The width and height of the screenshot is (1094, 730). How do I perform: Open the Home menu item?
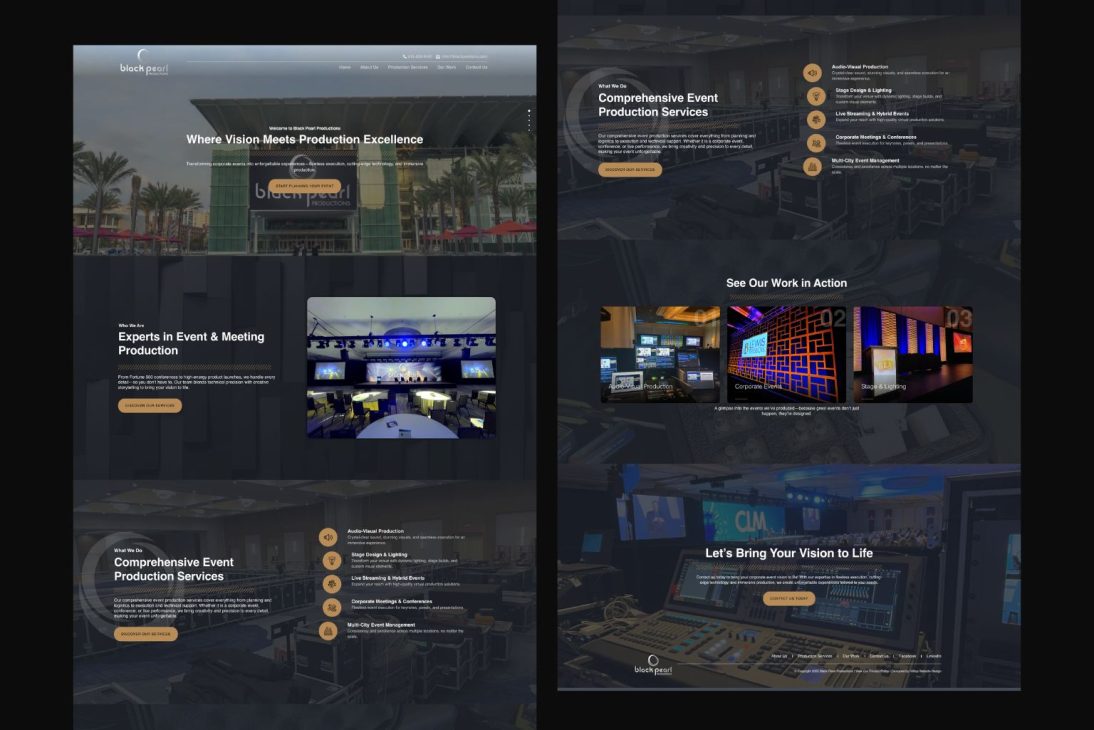point(345,67)
